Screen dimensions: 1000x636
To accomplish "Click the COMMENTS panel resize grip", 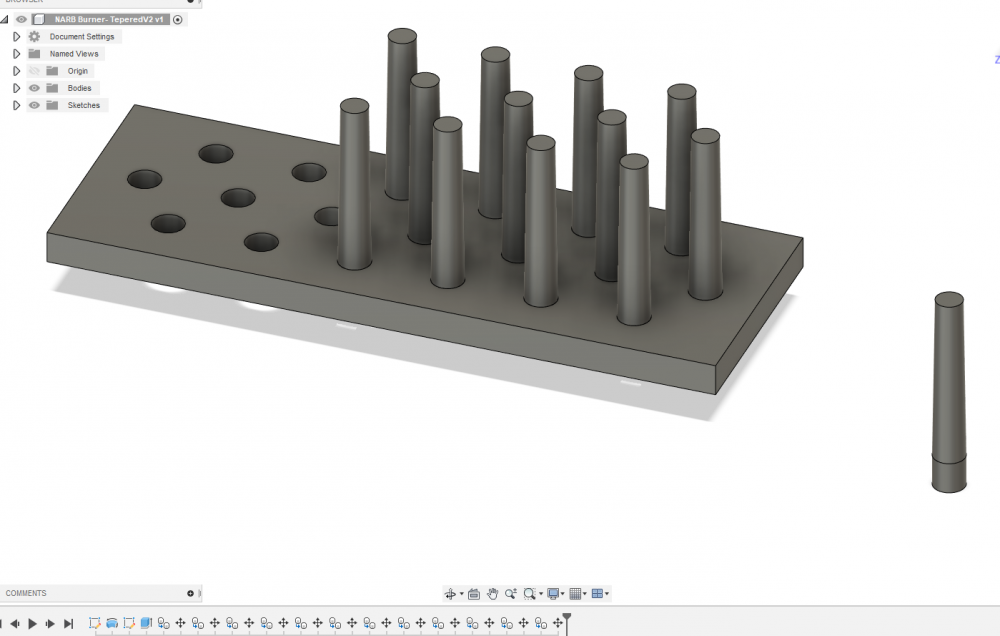I will [x=200, y=593].
